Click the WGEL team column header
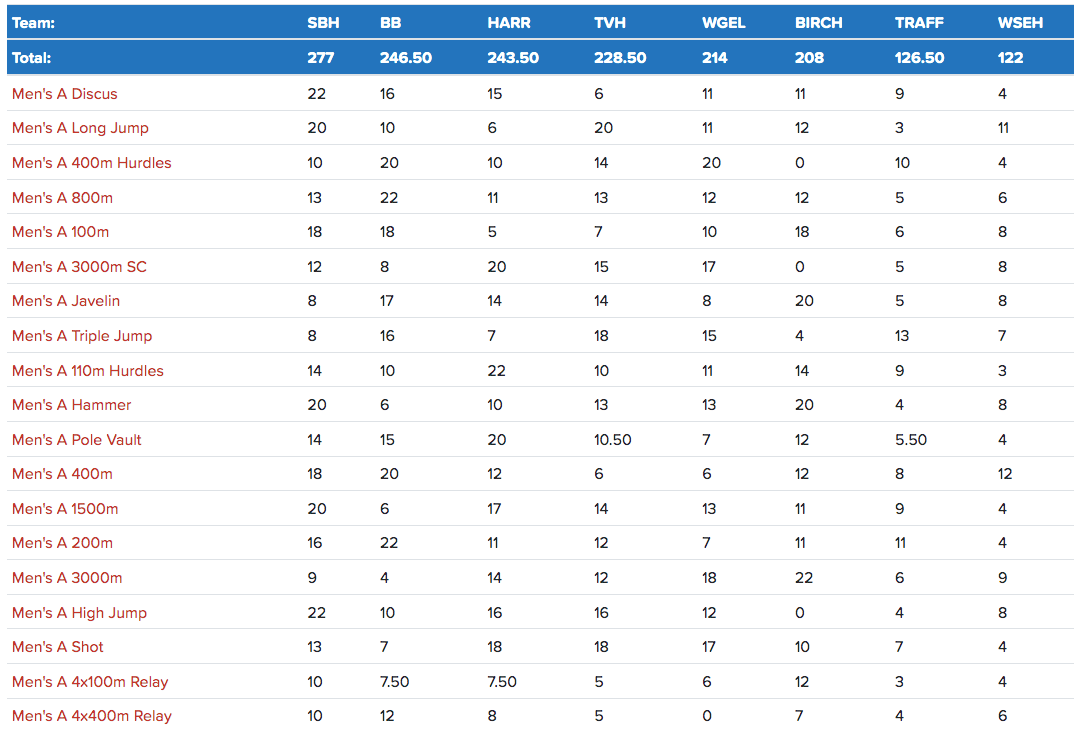The image size is (1074, 745). pyautogui.click(x=723, y=23)
